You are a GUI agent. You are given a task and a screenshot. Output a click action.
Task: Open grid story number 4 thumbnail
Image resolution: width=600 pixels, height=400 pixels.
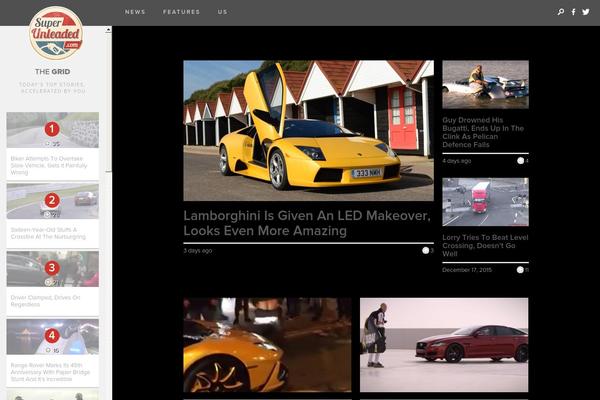tap(52, 336)
